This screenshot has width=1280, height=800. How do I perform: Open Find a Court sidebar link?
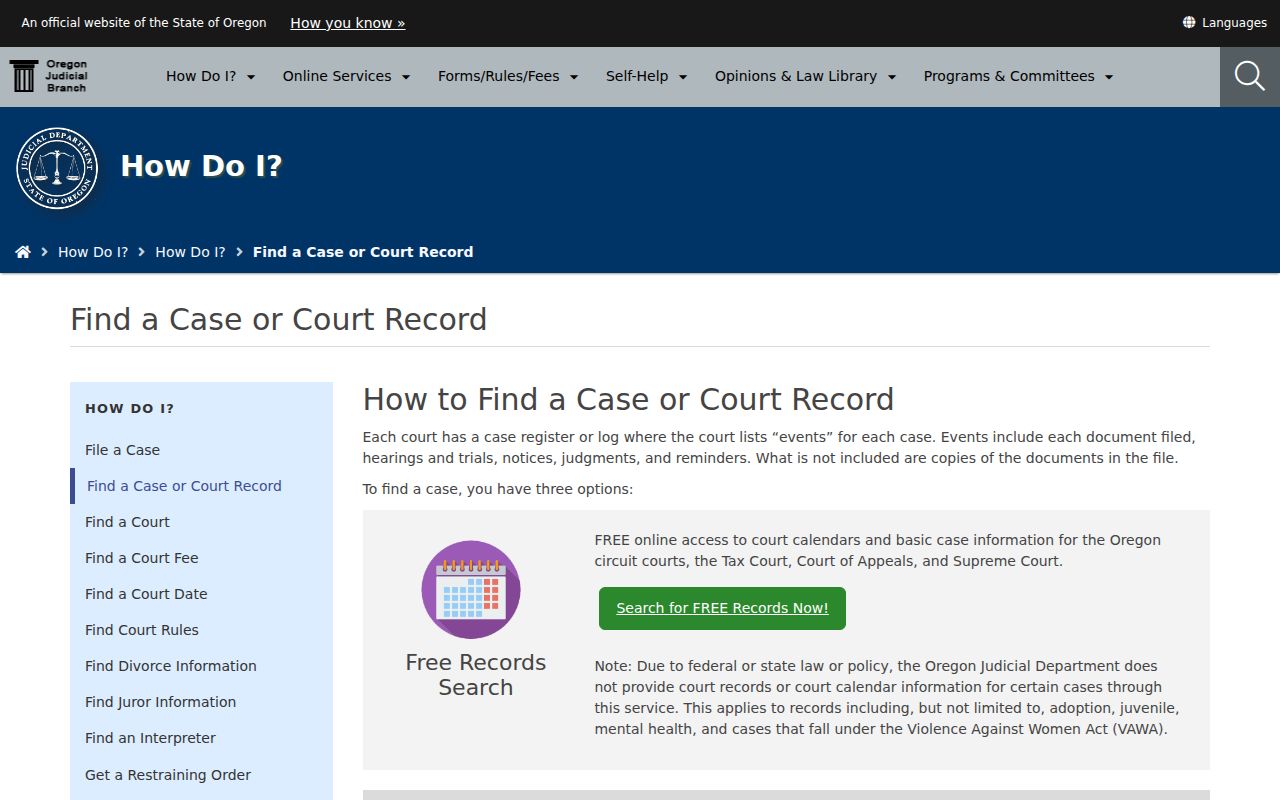point(127,522)
